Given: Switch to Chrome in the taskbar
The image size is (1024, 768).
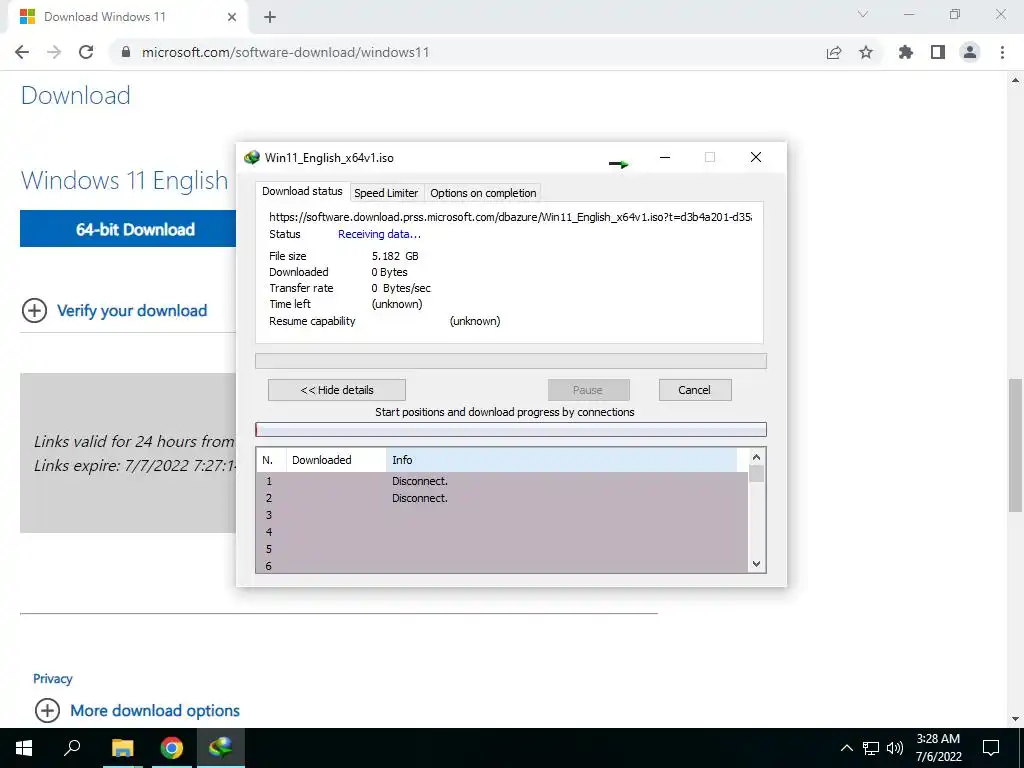Looking at the screenshot, I should point(172,748).
